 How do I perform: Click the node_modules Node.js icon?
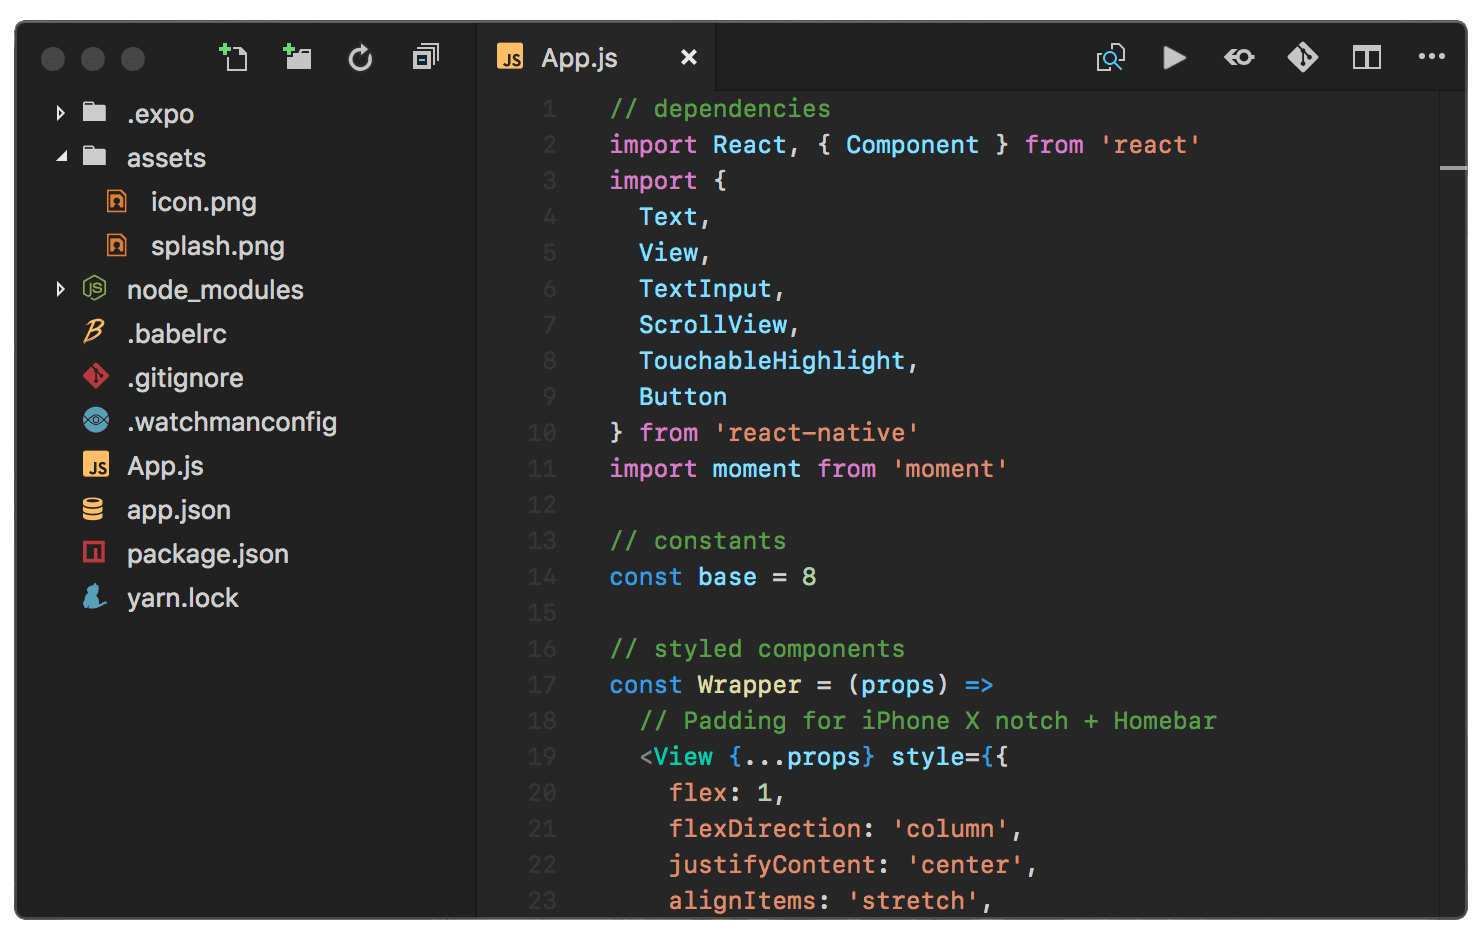[x=94, y=289]
